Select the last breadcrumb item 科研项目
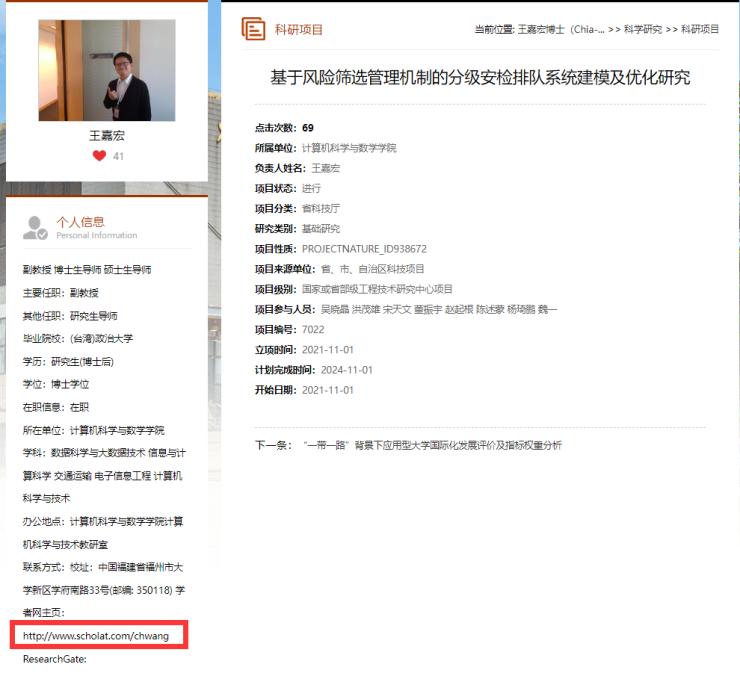This screenshot has width=740, height=676. click(x=700, y=30)
